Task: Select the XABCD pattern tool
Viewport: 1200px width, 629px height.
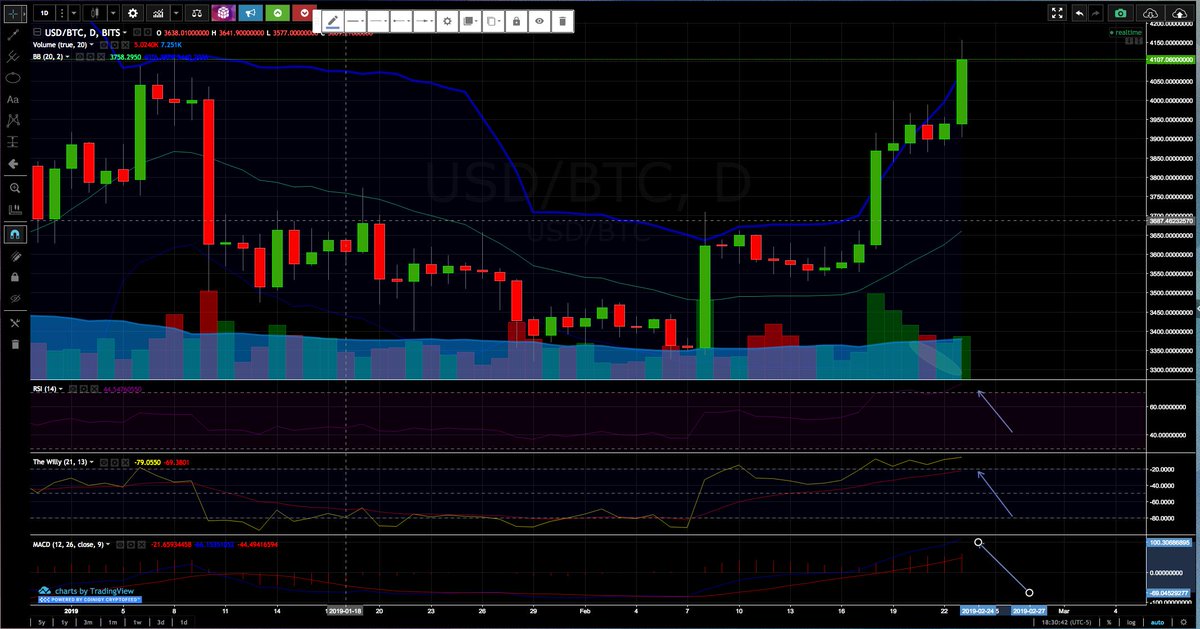Action: coord(13,120)
